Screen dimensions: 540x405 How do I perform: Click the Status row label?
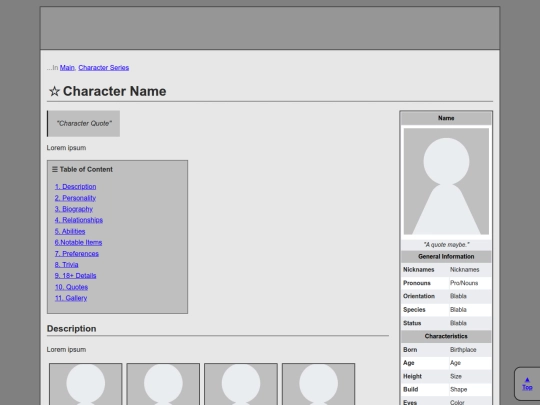click(412, 323)
